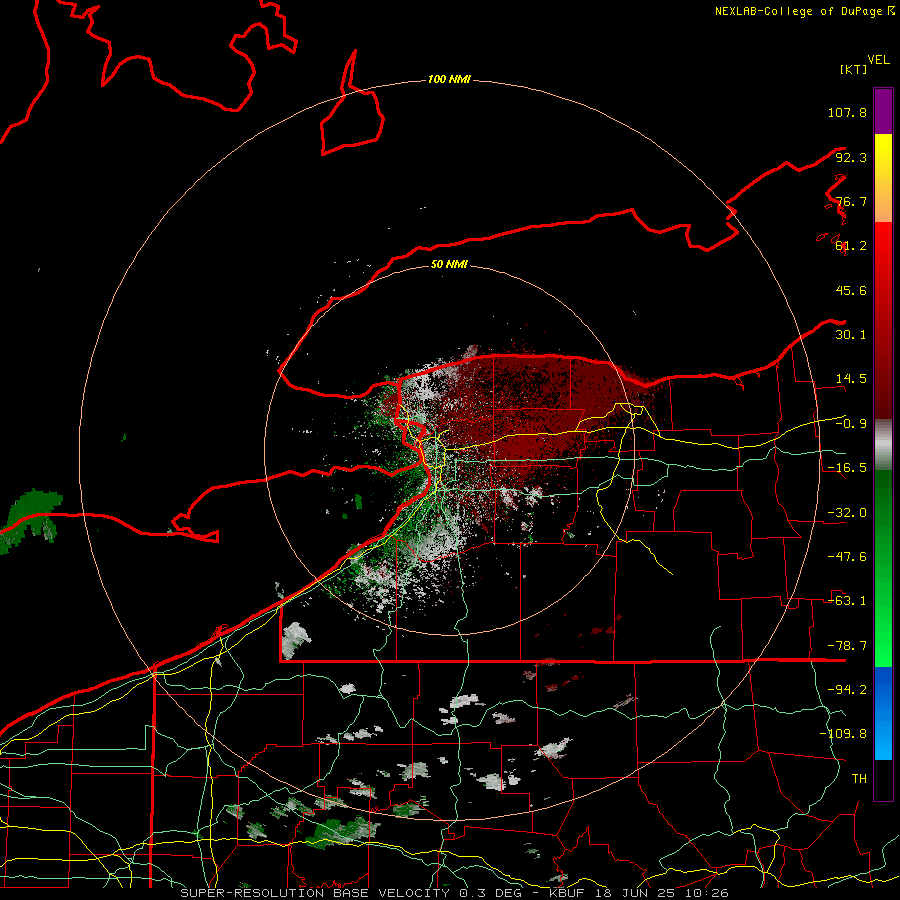Click the -63.1 legend value
The width and height of the screenshot is (900, 900).
pos(847,601)
